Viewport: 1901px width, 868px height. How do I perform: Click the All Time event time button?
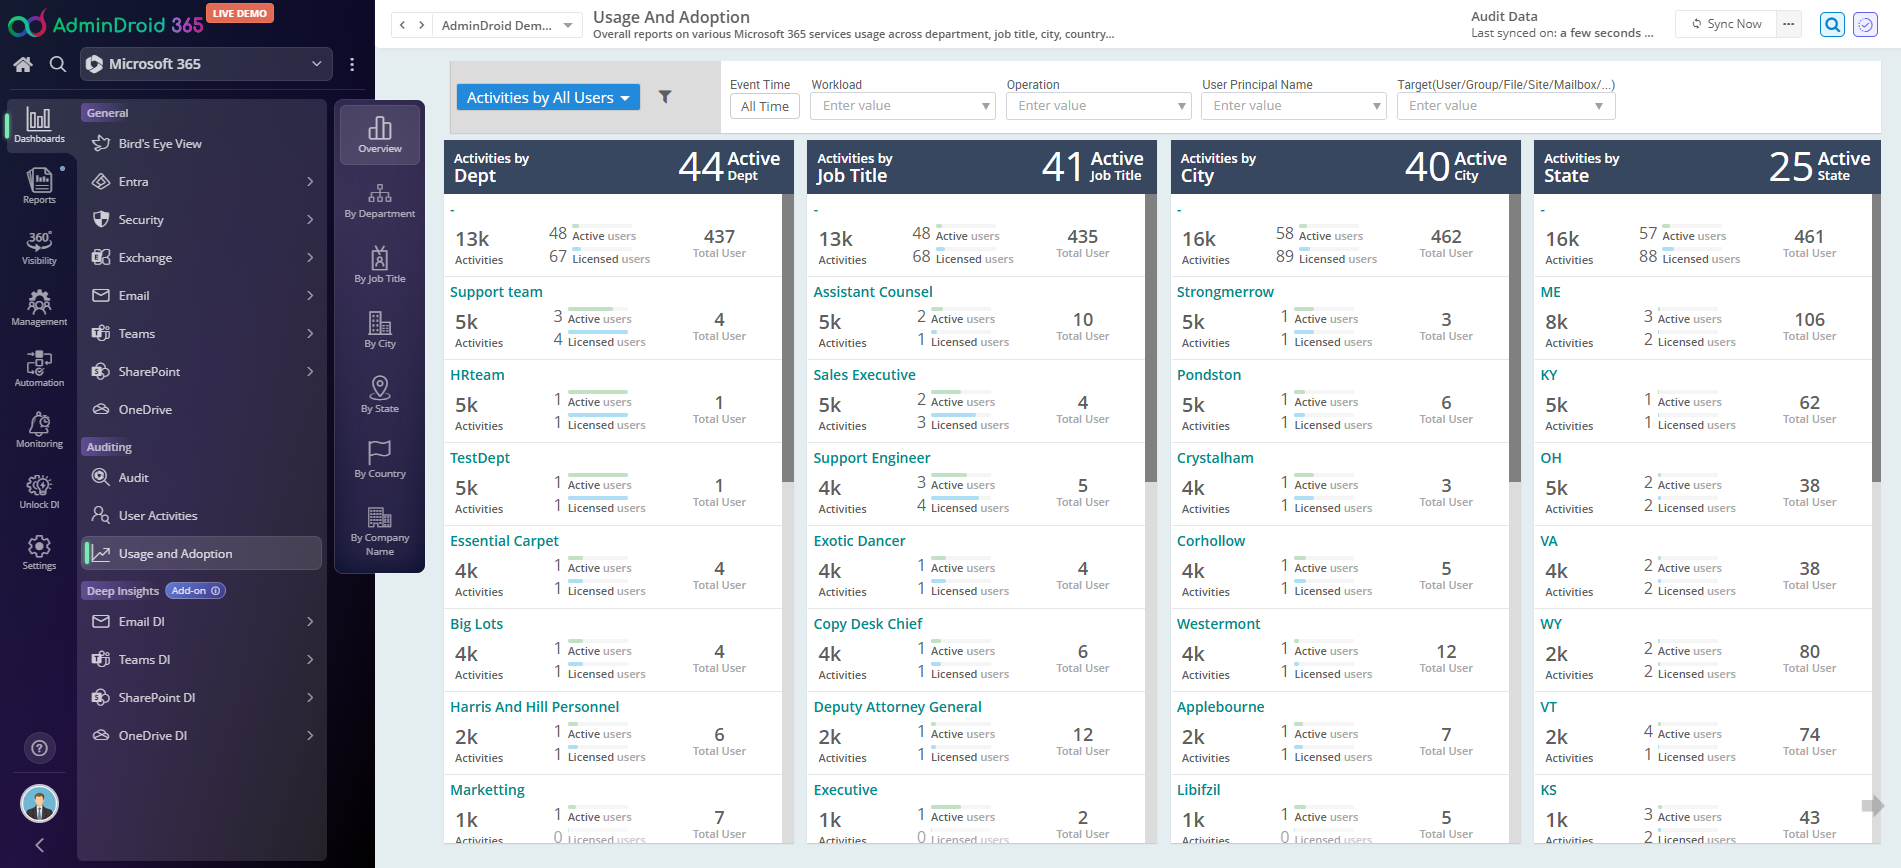[765, 106]
